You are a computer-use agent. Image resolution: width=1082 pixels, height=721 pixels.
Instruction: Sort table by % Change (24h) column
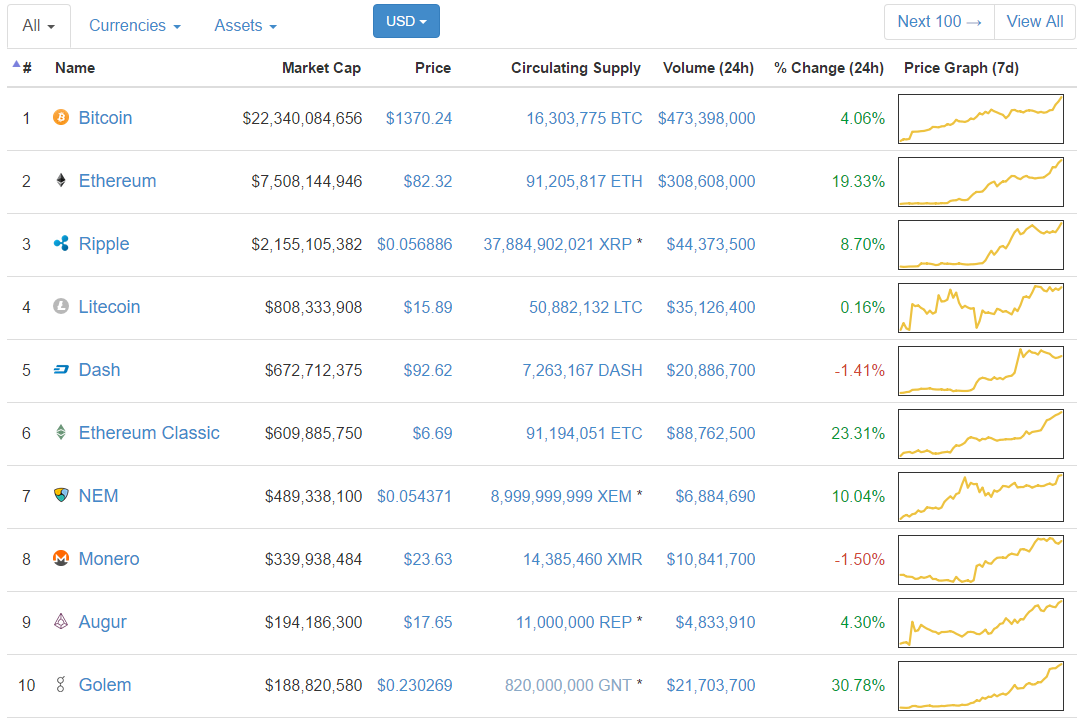pyautogui.click(x=829, y=68)
